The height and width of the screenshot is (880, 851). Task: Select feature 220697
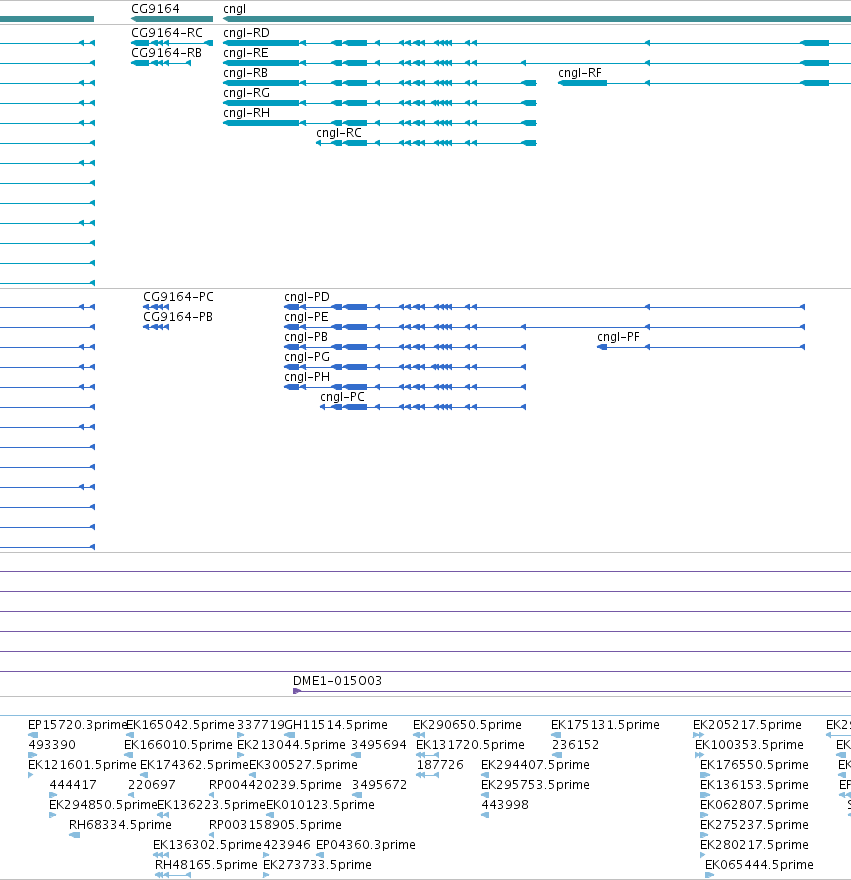coord(152,785)
